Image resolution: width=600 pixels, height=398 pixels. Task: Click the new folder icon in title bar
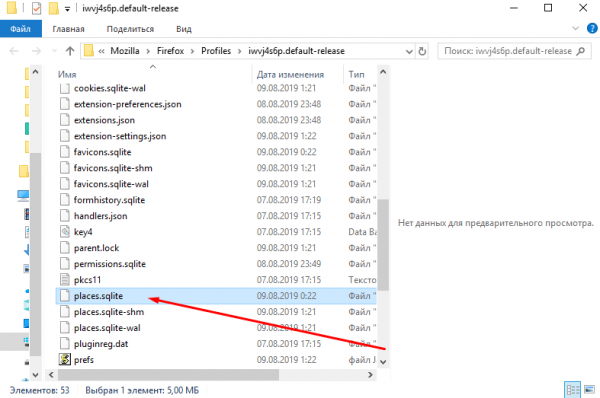click(x=54, y=8)
